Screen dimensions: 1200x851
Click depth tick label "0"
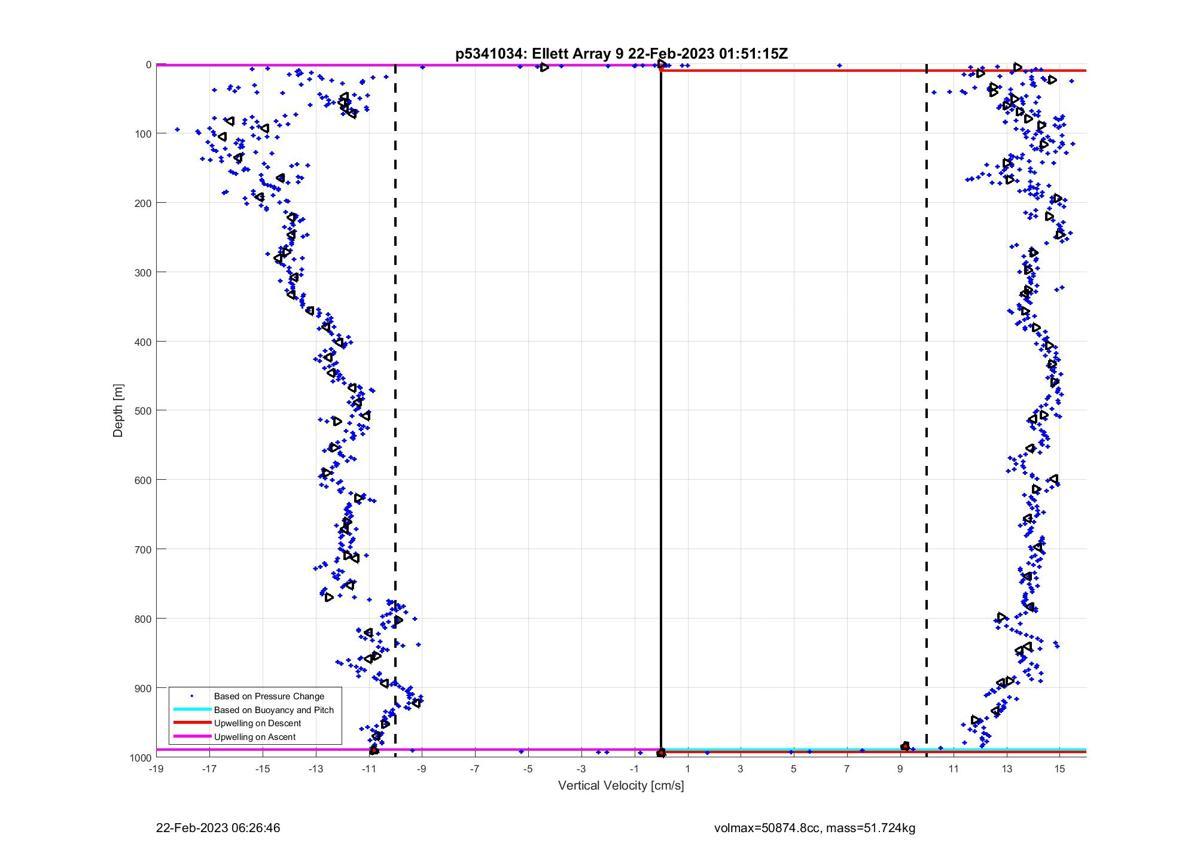[x=148, y=65]
